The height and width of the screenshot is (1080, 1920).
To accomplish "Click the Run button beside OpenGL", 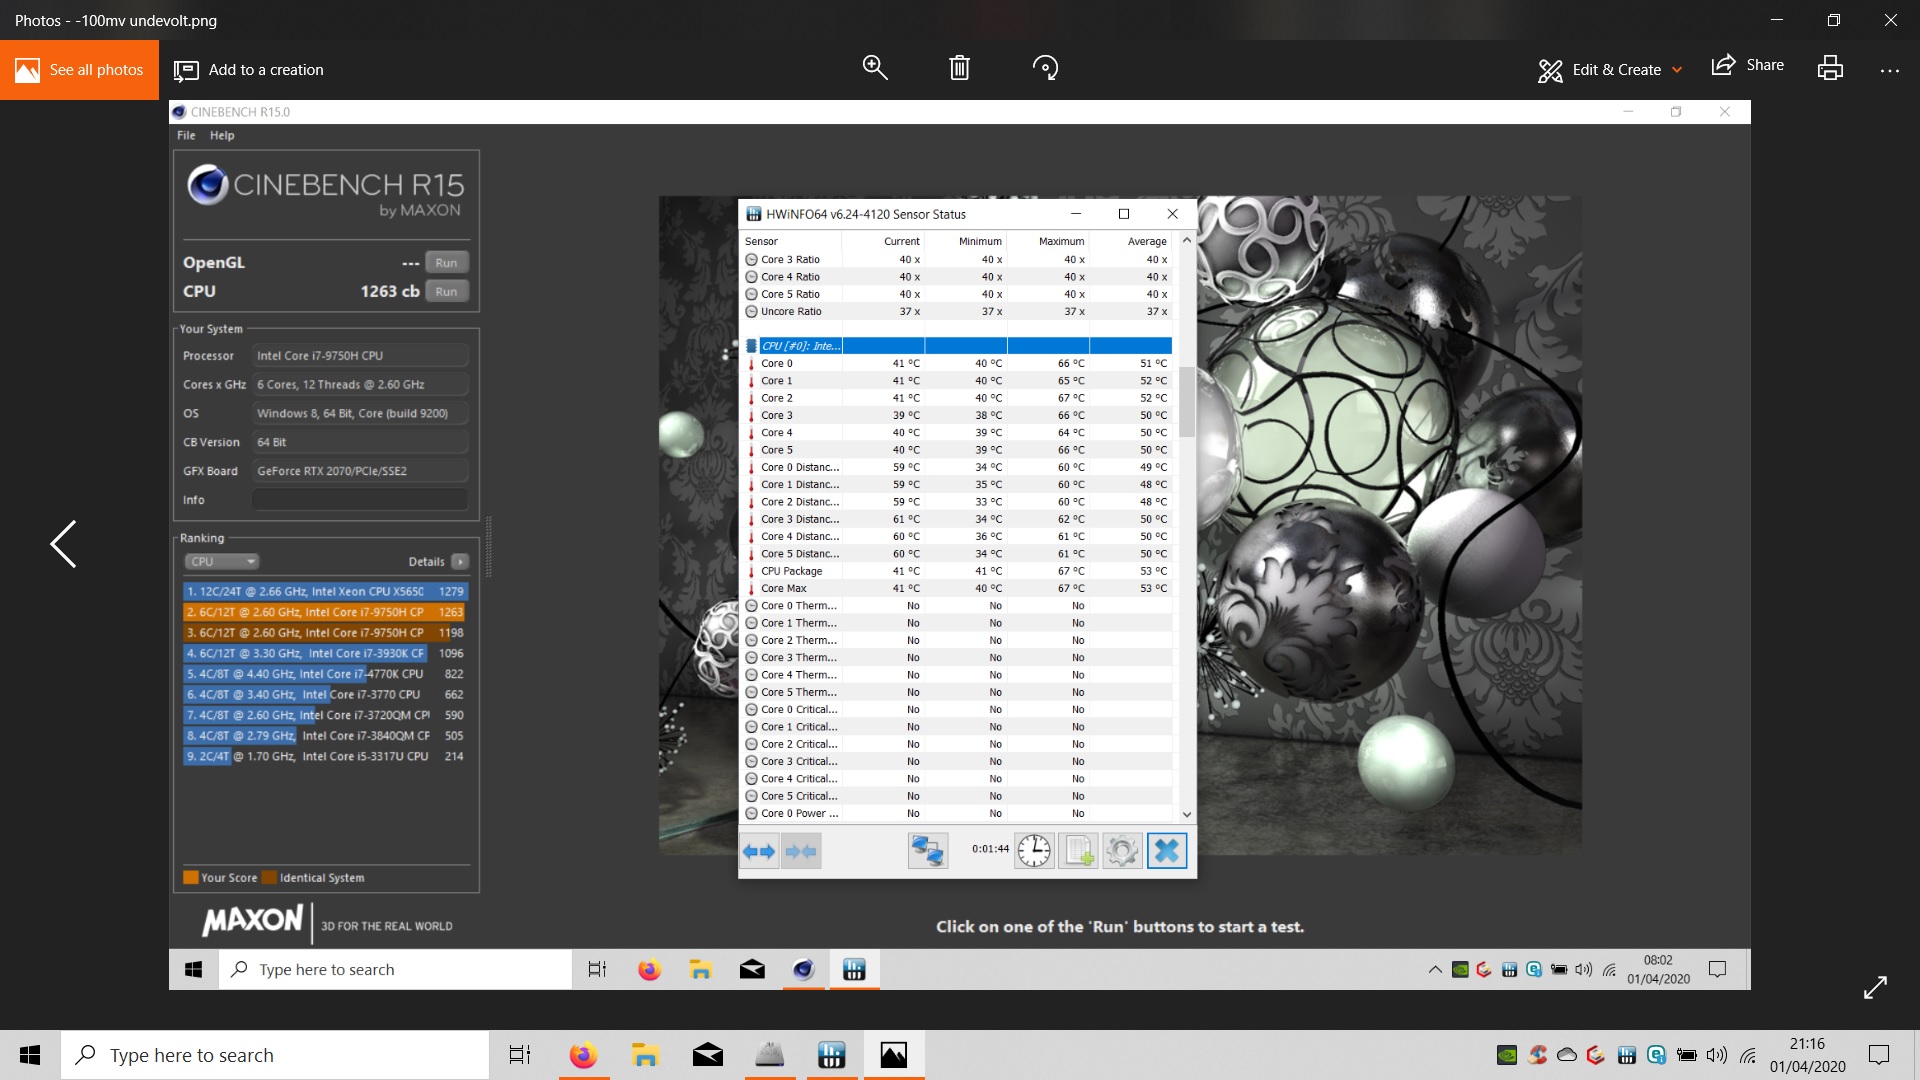I will 446,262.
